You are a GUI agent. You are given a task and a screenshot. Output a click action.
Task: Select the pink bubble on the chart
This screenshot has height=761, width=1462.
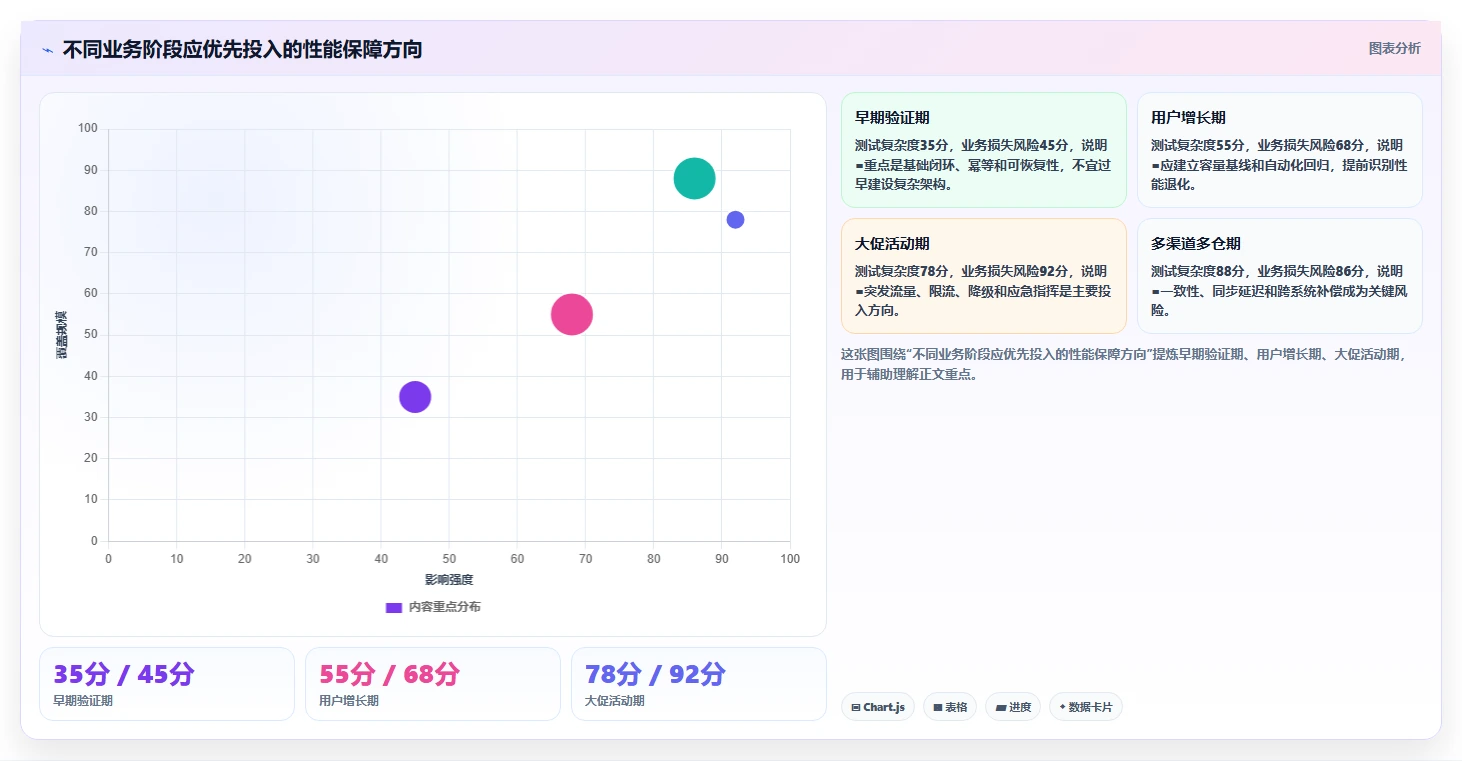tap(572, 314)
